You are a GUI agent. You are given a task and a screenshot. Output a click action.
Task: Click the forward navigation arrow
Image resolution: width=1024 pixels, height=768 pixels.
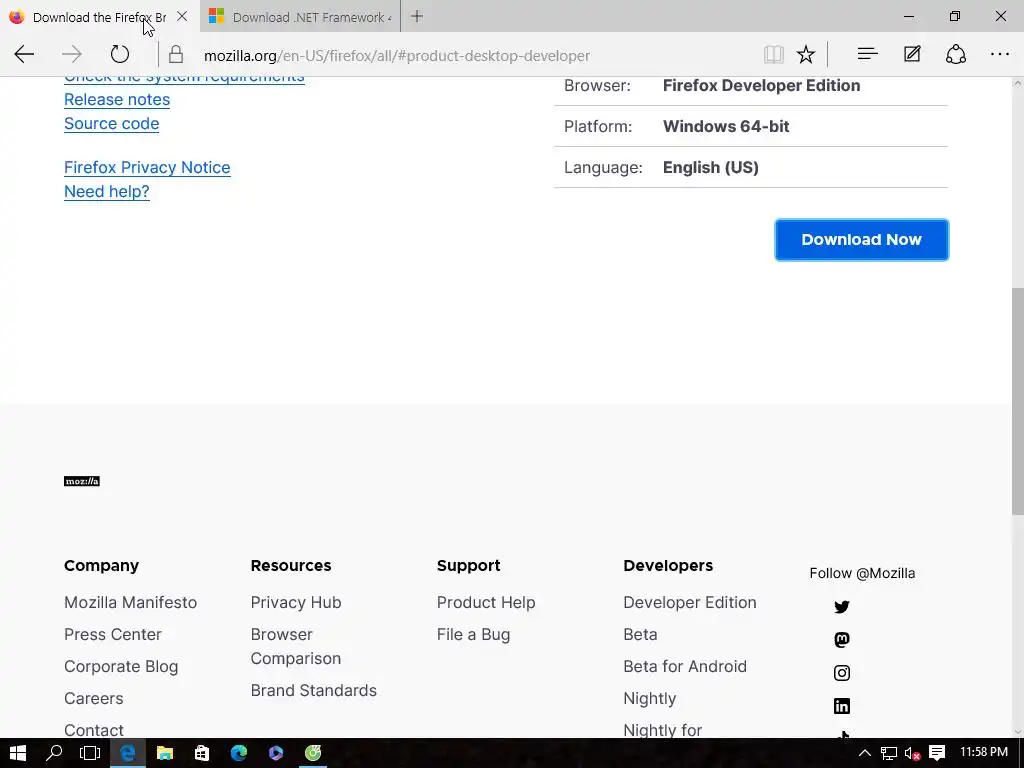coord(72,54)
